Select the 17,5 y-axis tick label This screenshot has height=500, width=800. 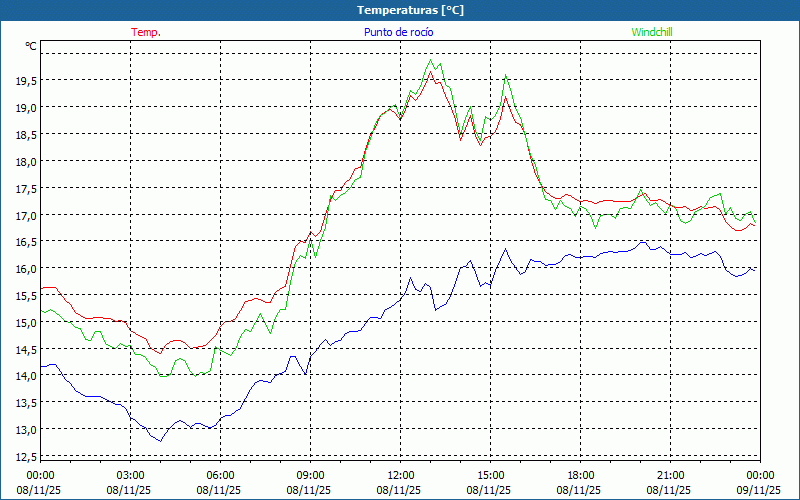(26, 188)
